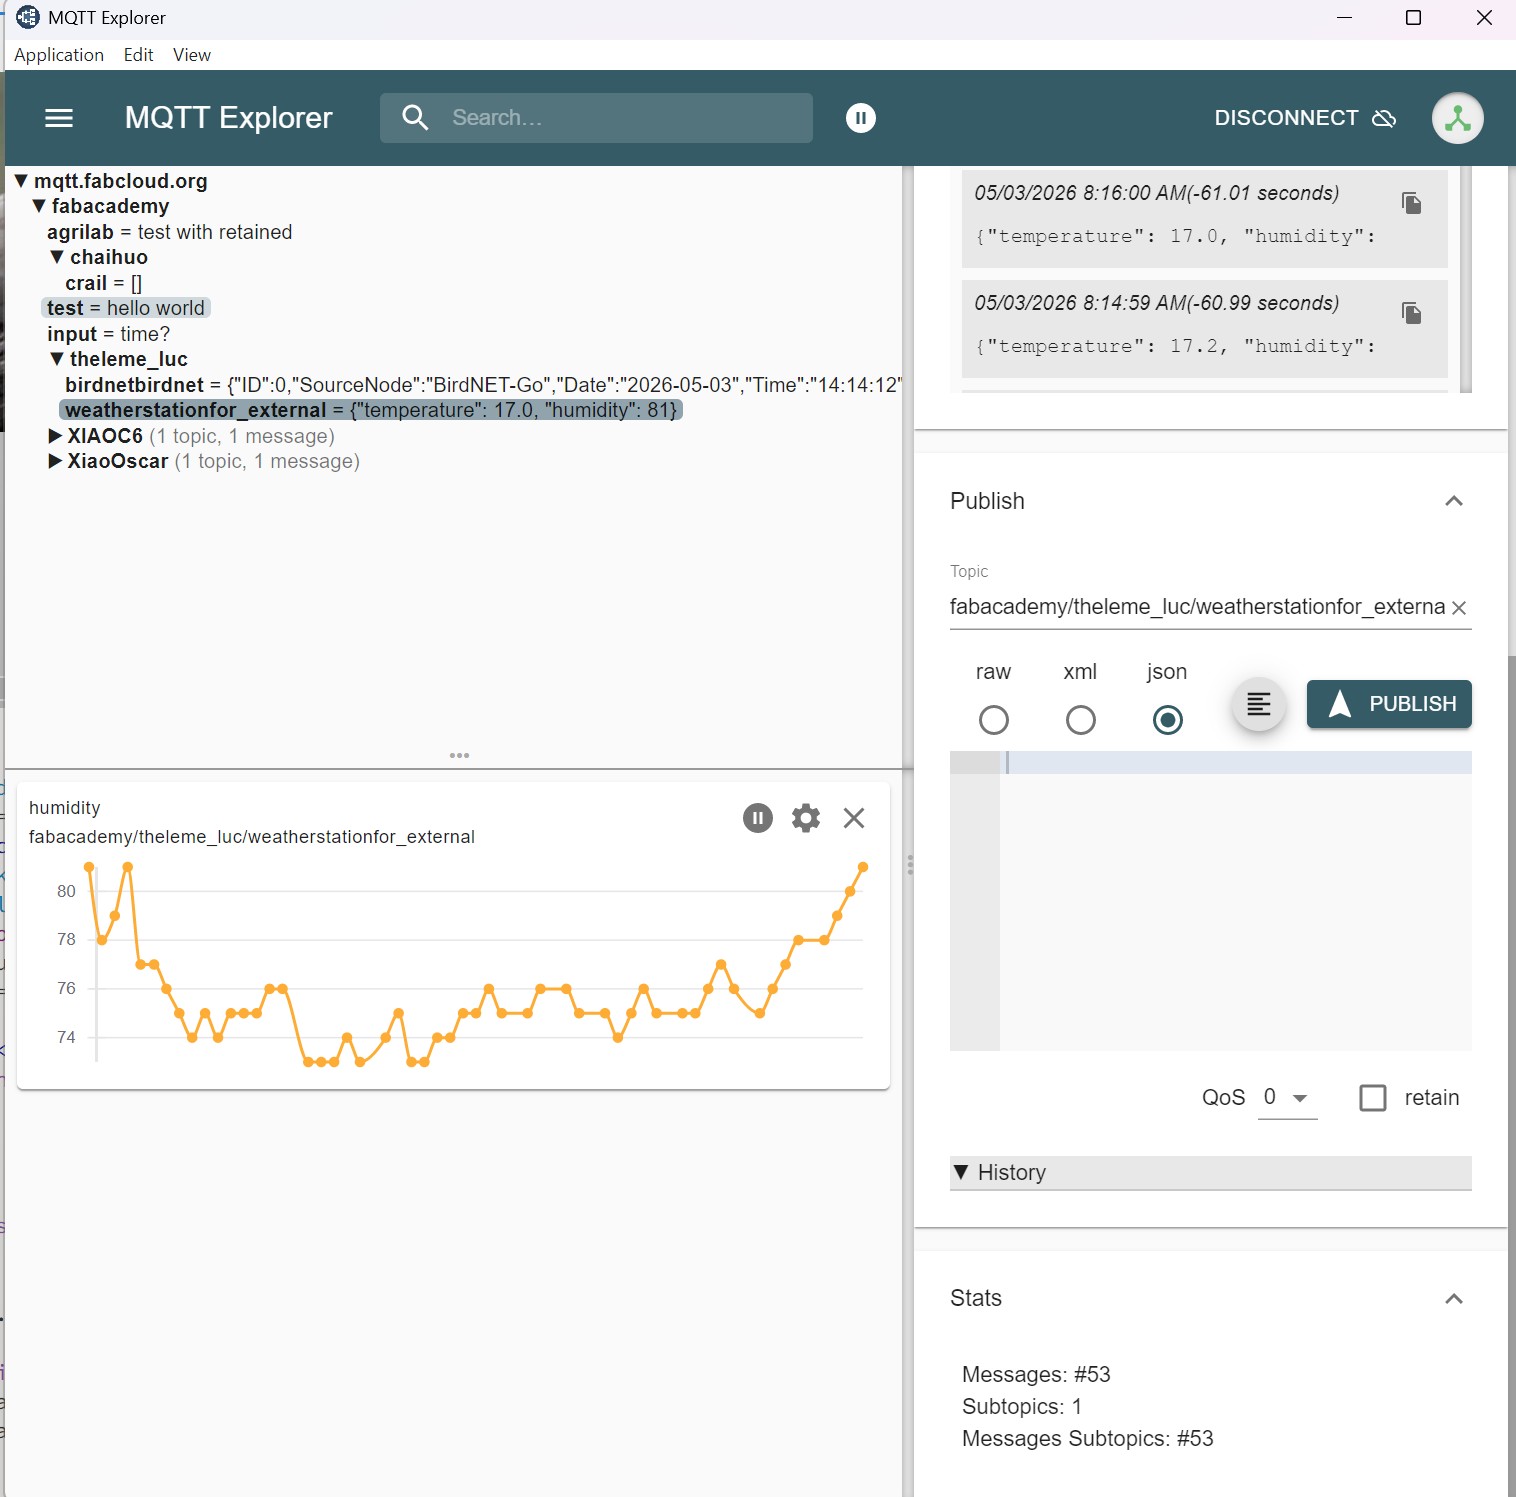Collapse the fabacademy topic node
This screenshot has height=1497, width=1516.
(x=39, y=206)
